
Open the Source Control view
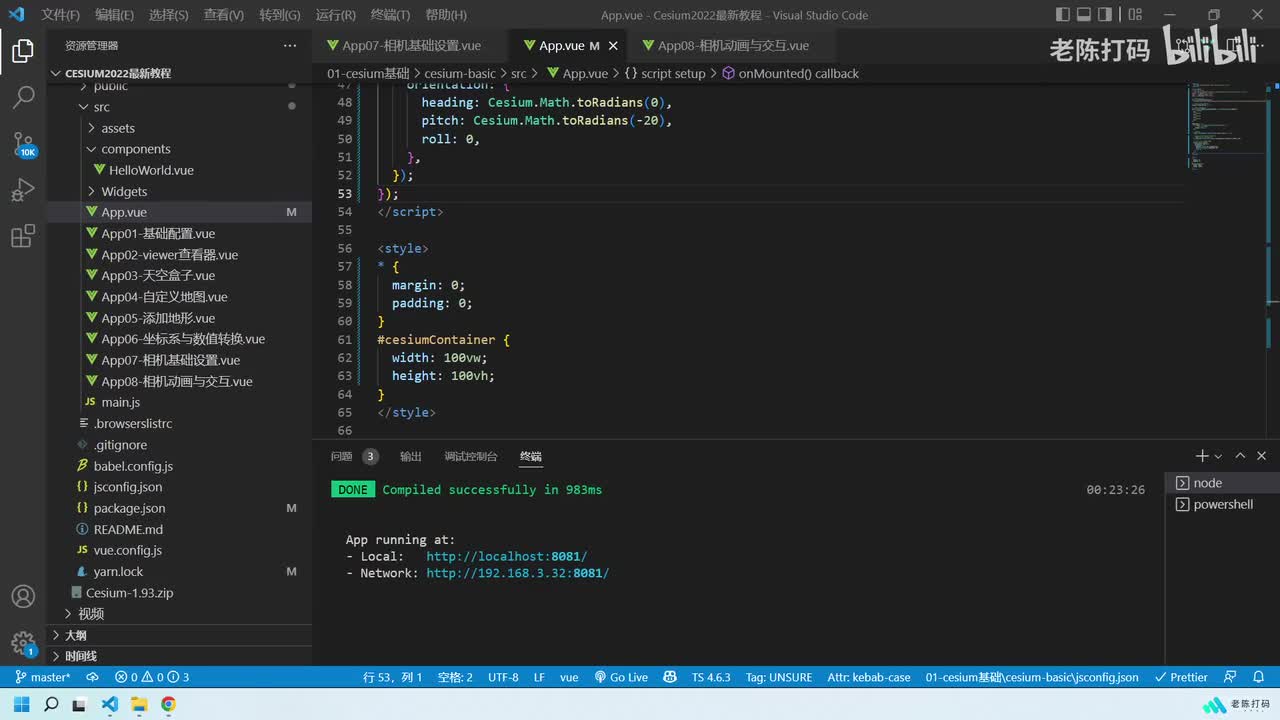pyautogui.click(x=23, y=144)
